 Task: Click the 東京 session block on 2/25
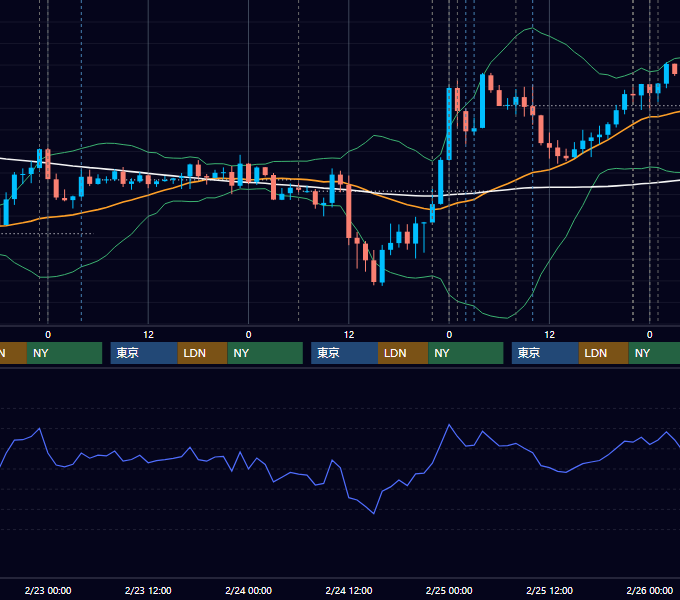pos(546,353)
